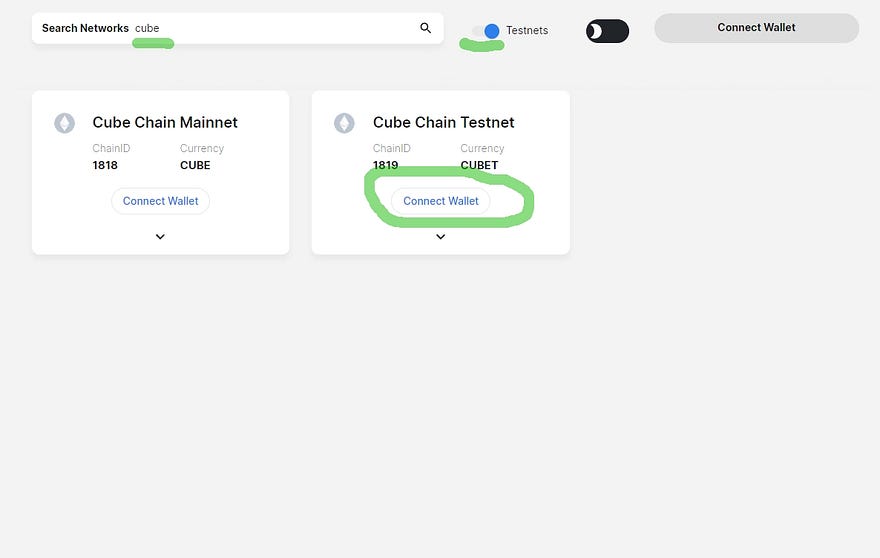Click the moon icon in the theme switch
Viewport: 880px width, 558px height.
(x=595, y=31)
